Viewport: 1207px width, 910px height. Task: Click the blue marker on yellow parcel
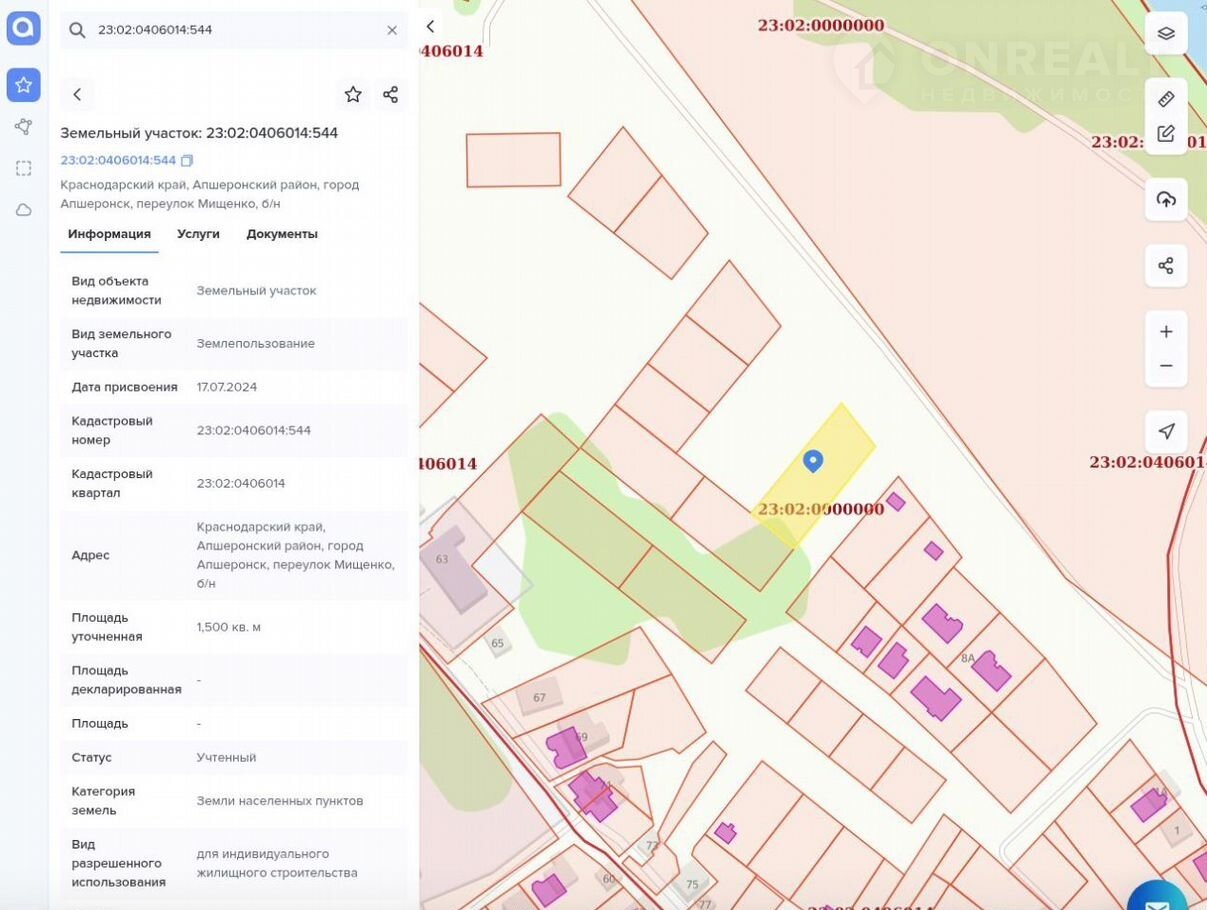click(x=813, y=460)
